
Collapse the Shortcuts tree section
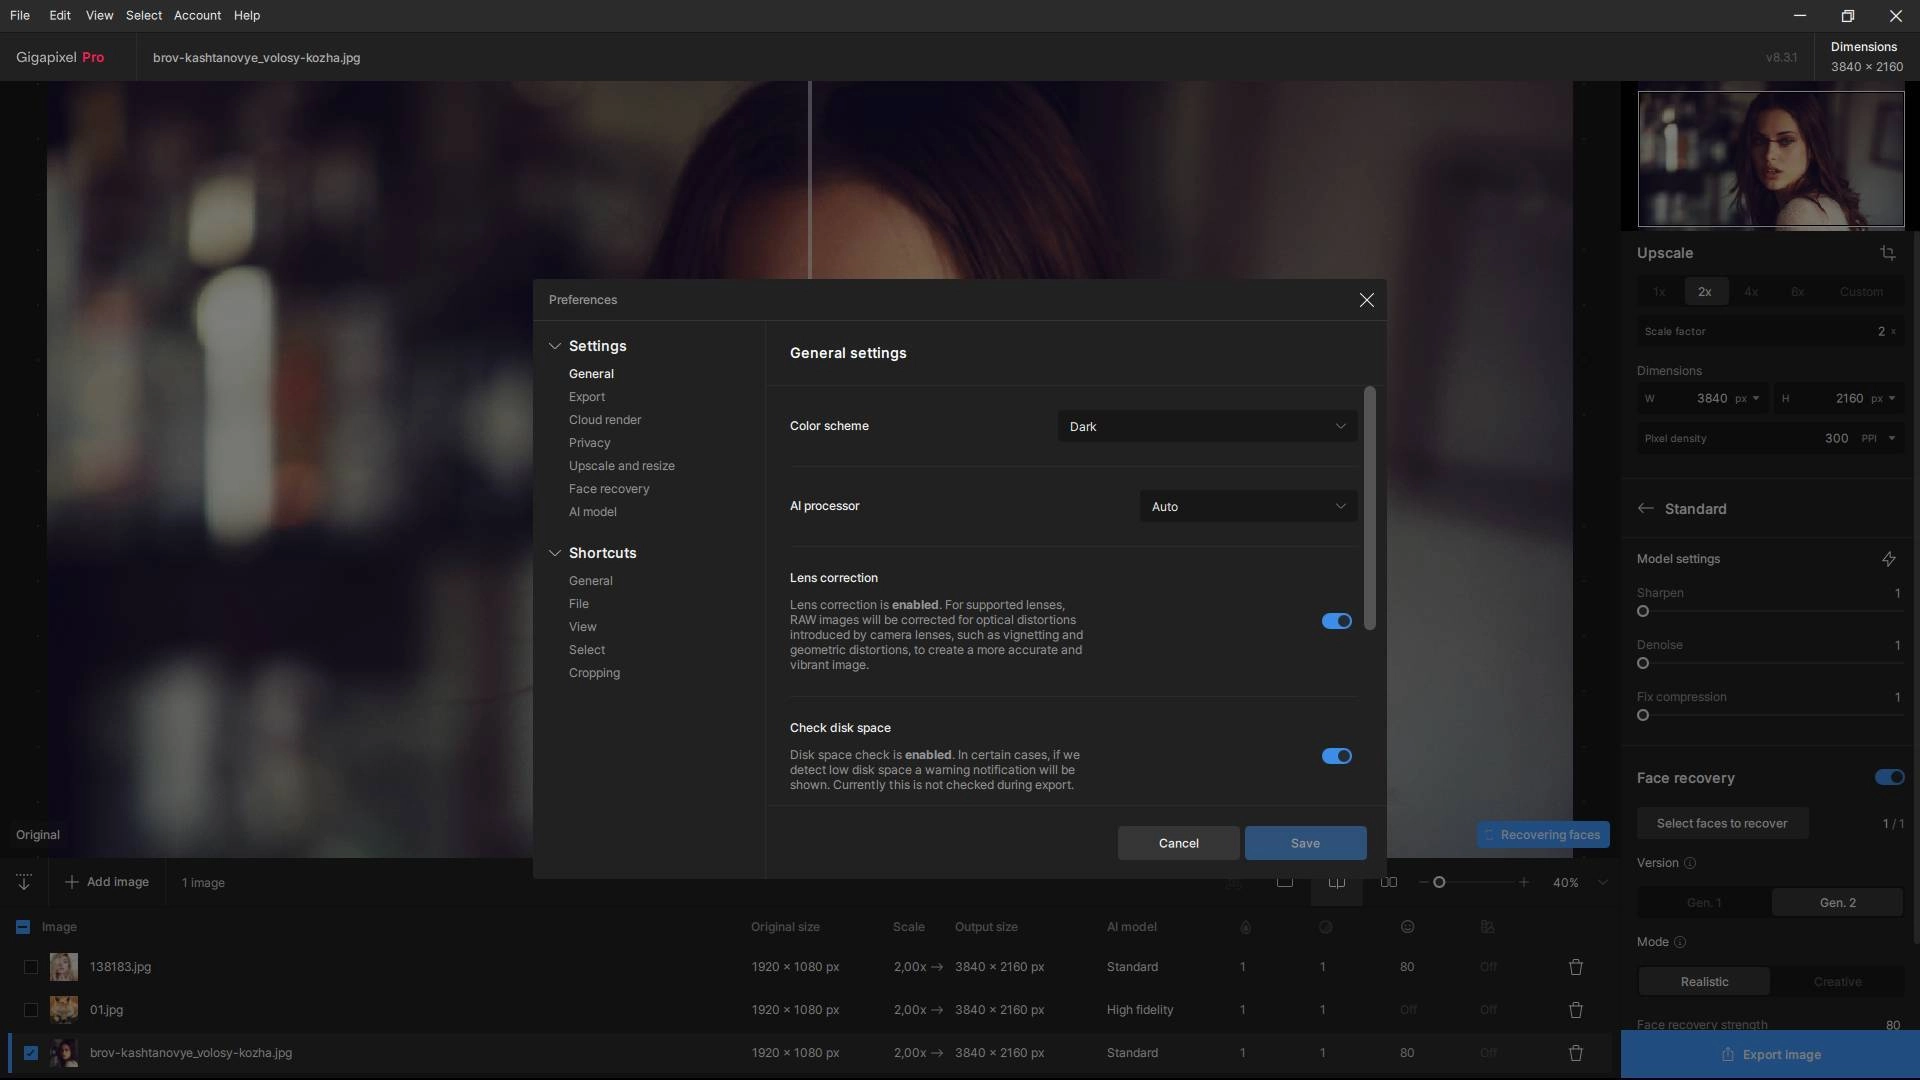click(x=554, y=553)
